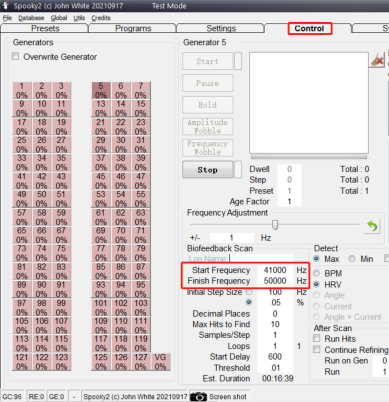Switch to the Settings tab
Screen dimensions: 389x402
tap(221, 28)
